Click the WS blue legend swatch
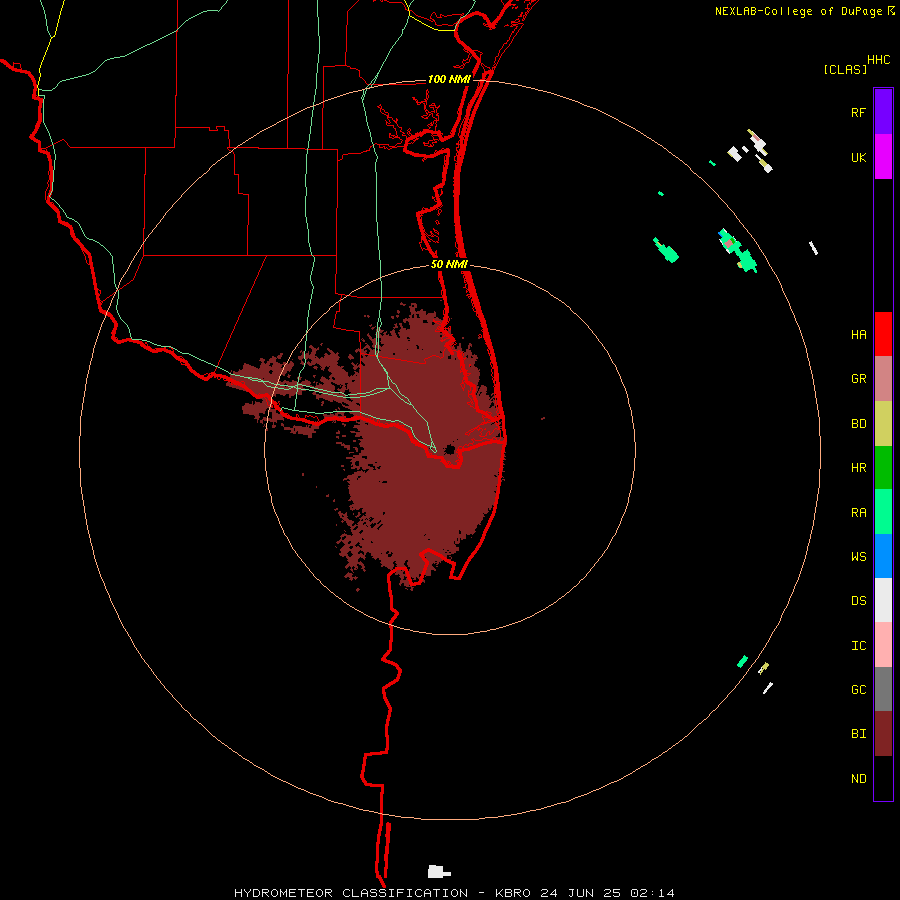Screen dimensions: 900x900 883,556
